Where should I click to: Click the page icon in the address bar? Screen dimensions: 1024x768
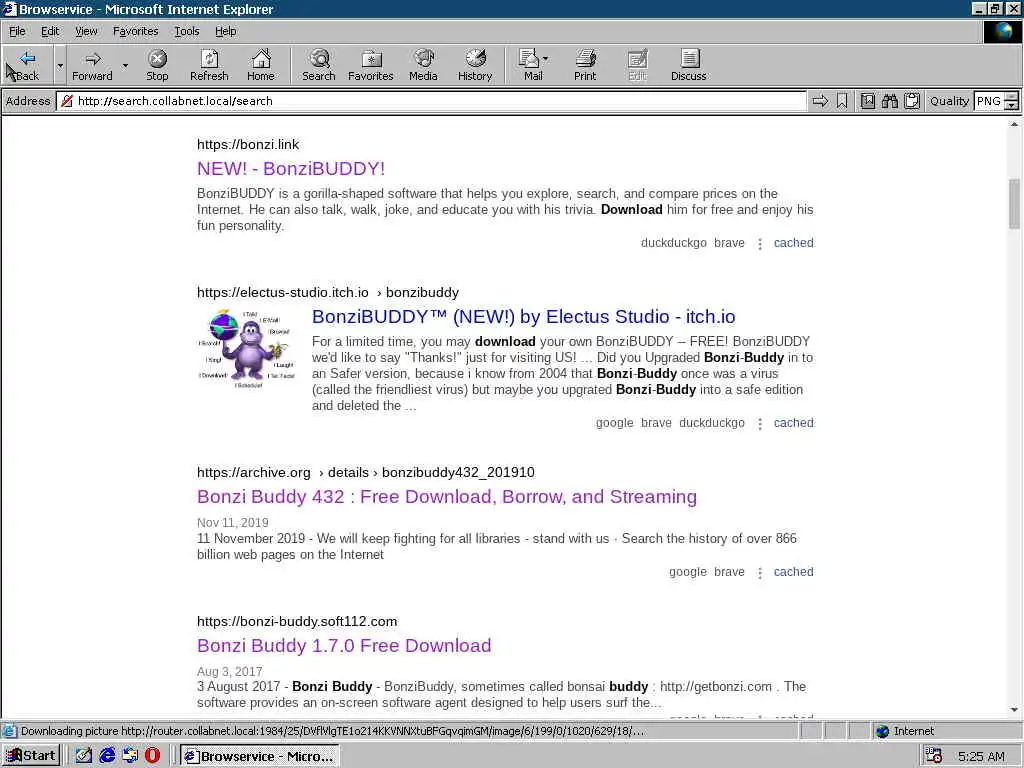[67, 101]
